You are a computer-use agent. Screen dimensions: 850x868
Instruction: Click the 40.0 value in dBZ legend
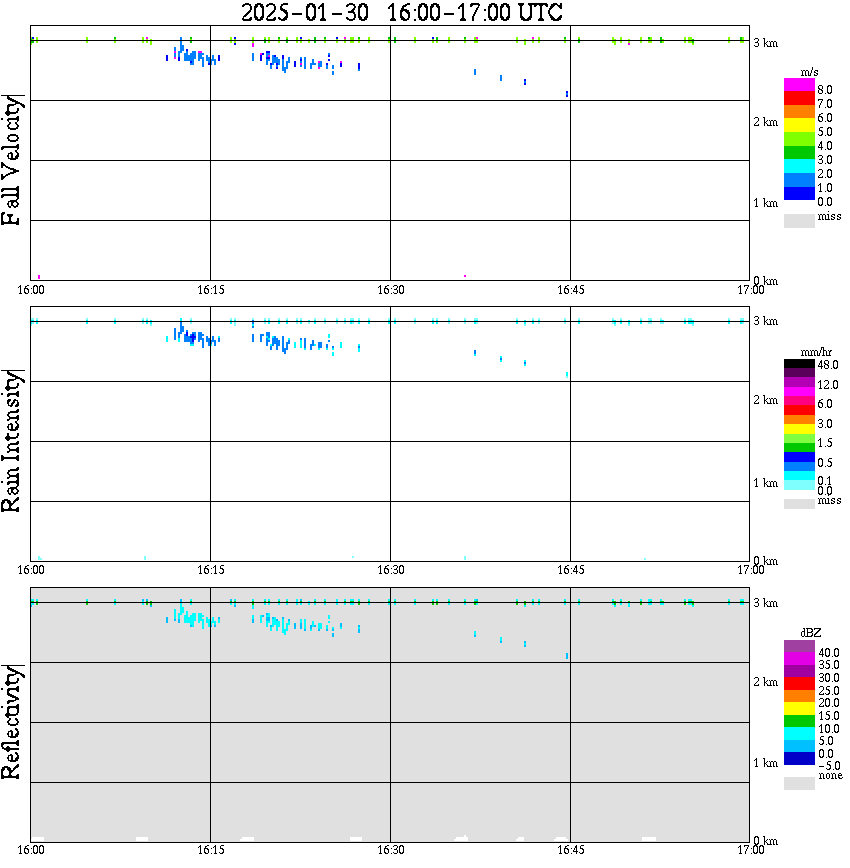tap(829, 653)
